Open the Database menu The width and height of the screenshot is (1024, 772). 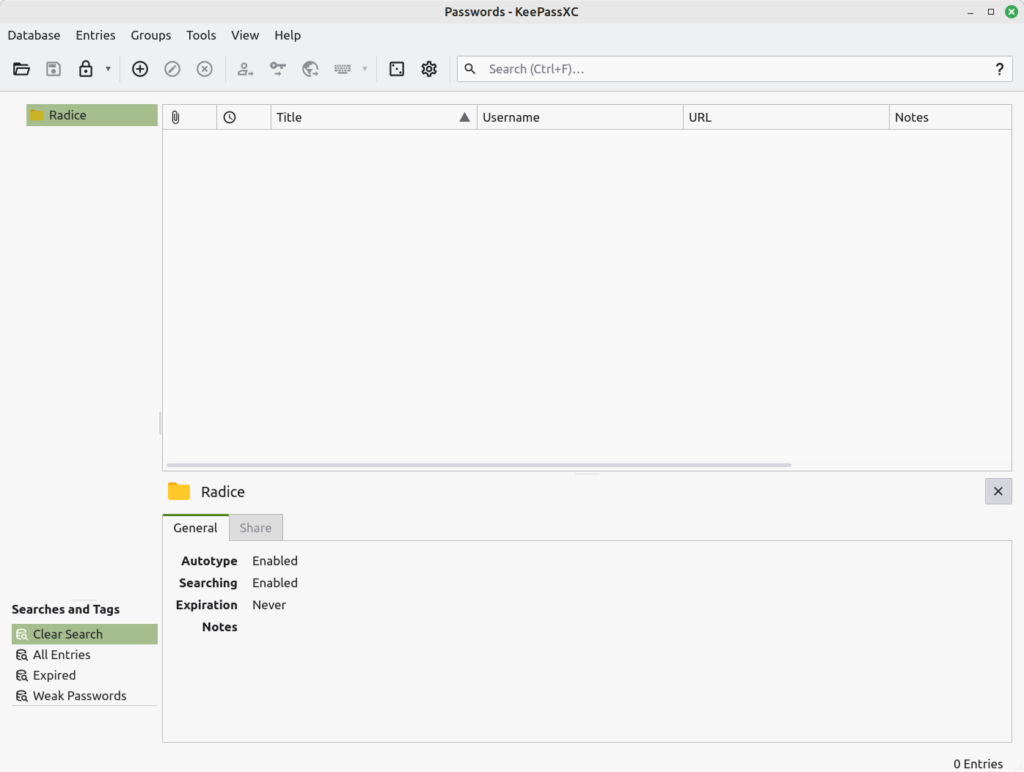tap(34, 35)
